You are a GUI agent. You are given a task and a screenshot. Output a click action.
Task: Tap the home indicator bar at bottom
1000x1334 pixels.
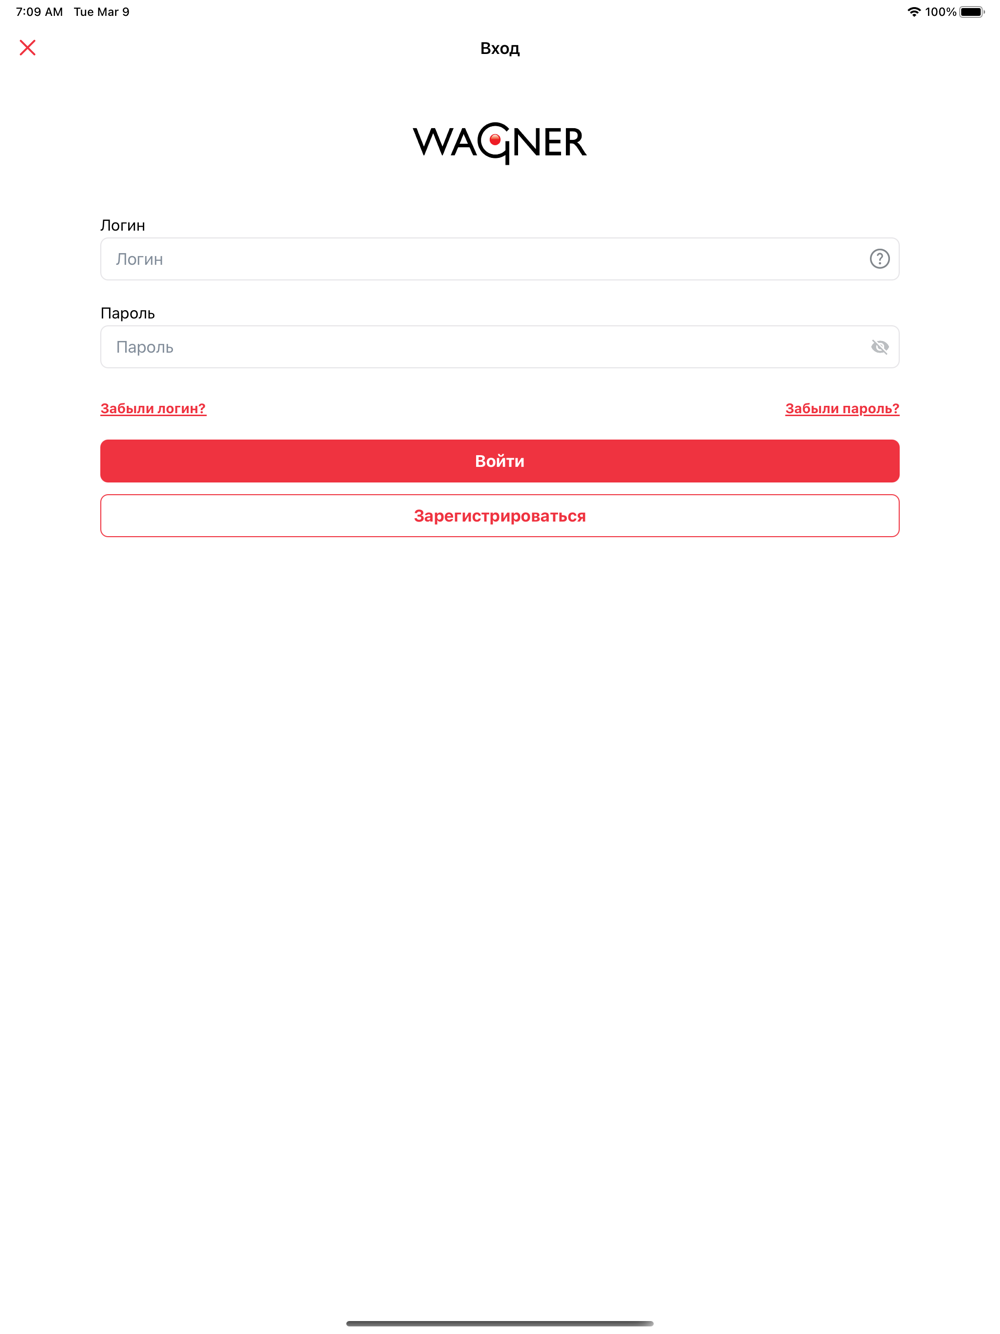coord(500,1323)
